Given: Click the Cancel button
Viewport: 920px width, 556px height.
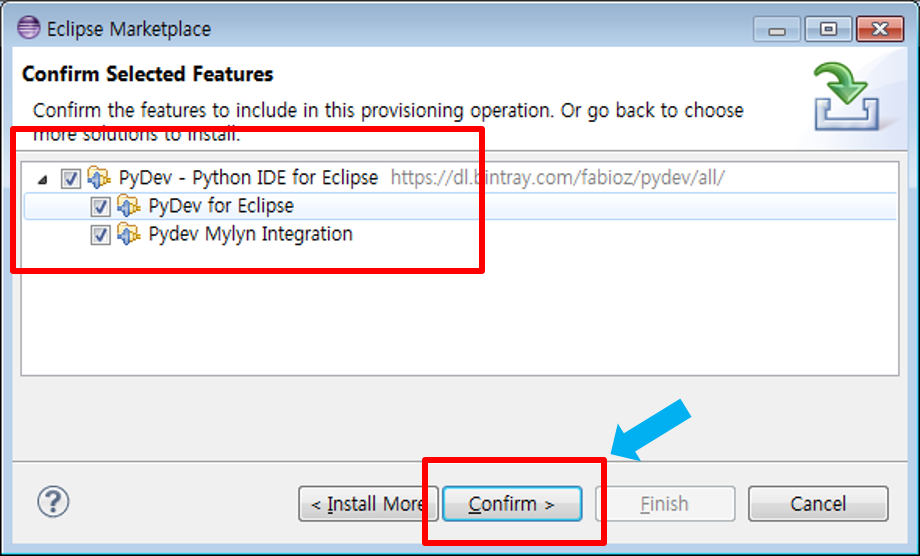Looking at the screenshot, I should coord(817,504).
